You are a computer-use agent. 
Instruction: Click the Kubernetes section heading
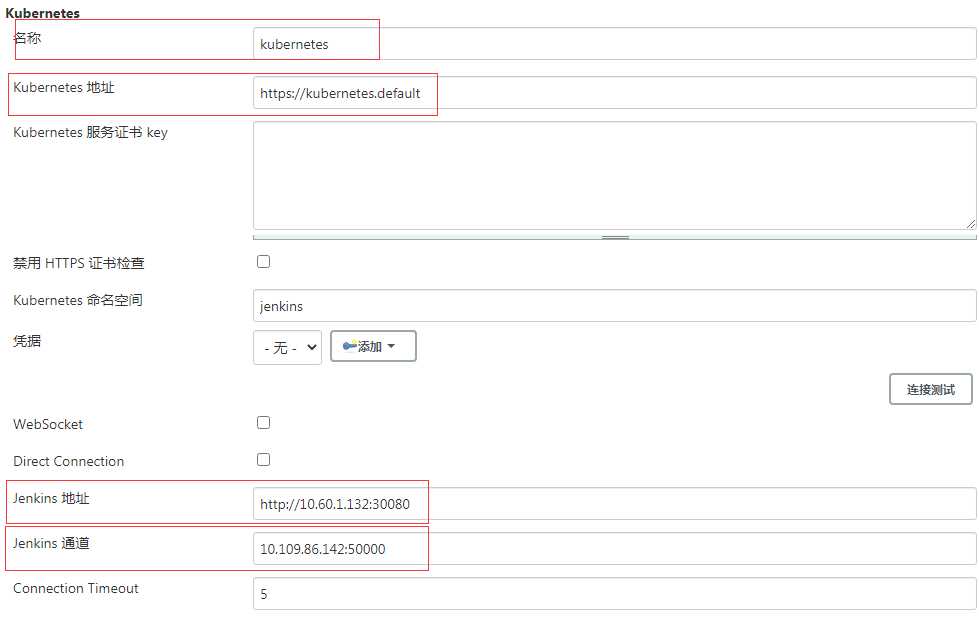[42, 12]
